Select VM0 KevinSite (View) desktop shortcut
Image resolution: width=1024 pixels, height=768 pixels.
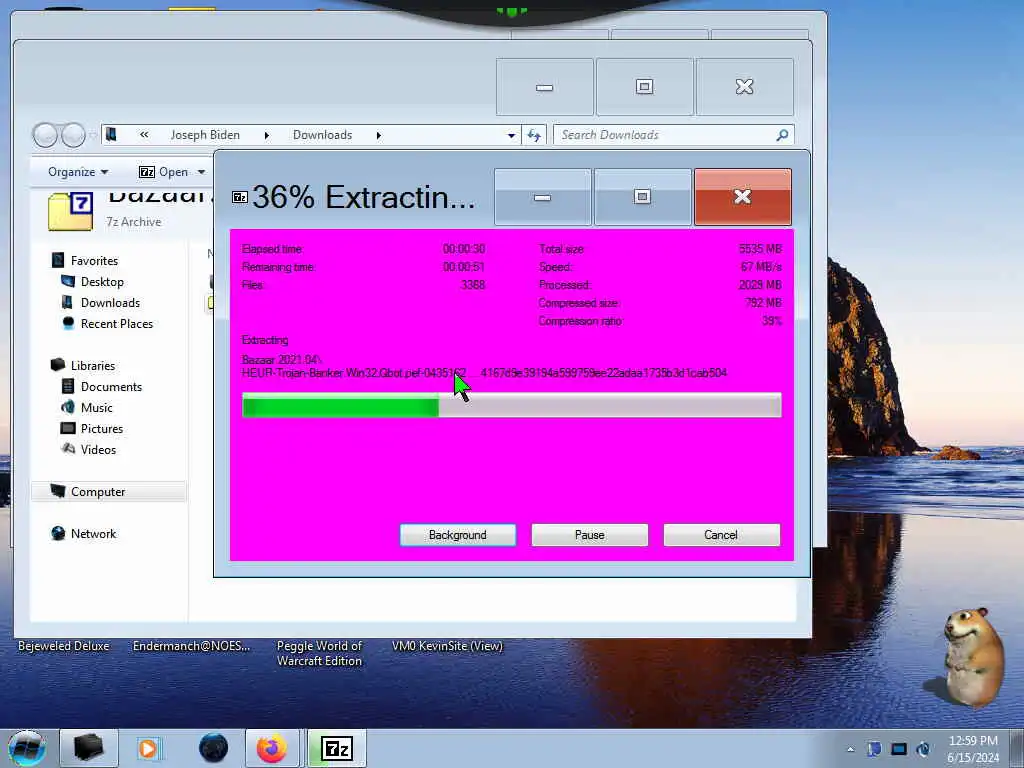(x=447, y=646)
